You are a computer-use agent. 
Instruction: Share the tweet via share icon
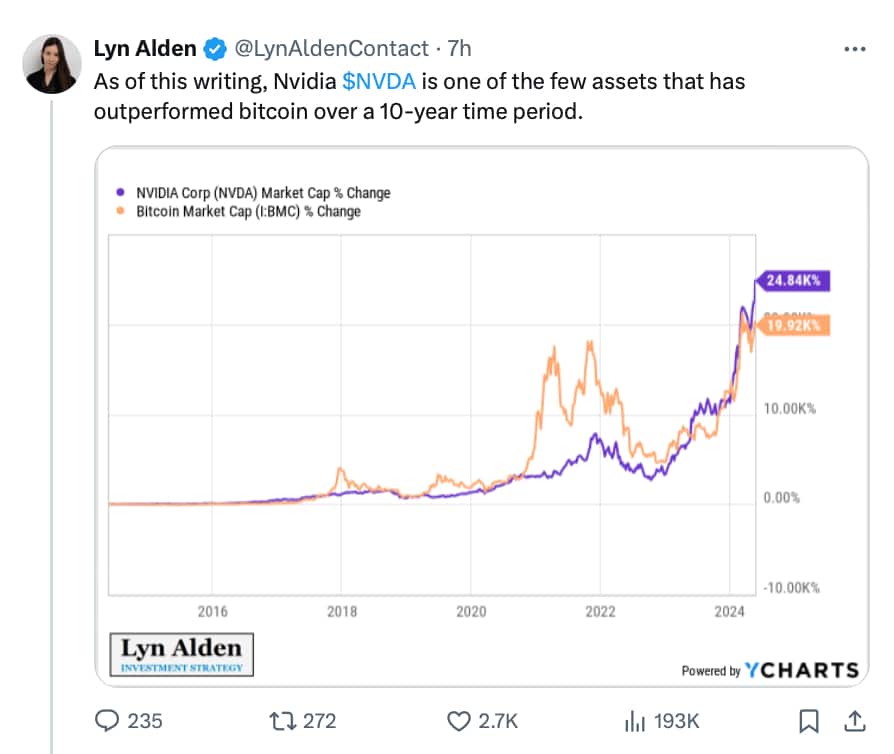pos(856,720)
